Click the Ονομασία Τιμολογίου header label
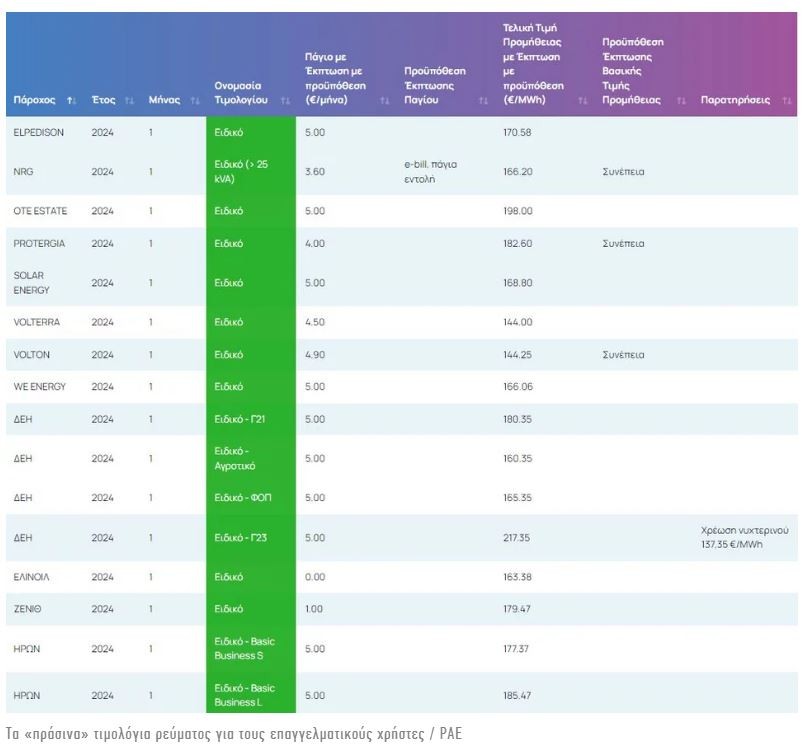 (x=241, y=93)
